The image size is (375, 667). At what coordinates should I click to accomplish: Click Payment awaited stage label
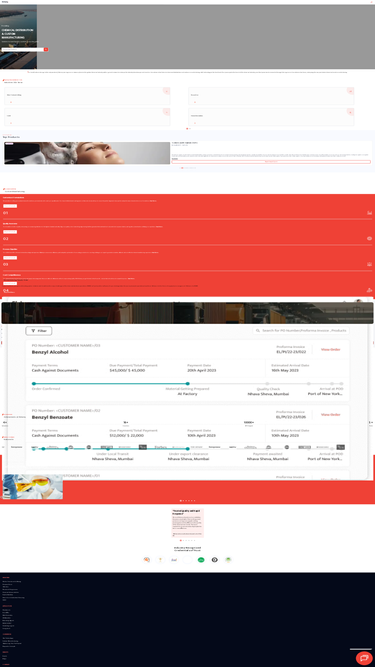[x=267, y=454]
